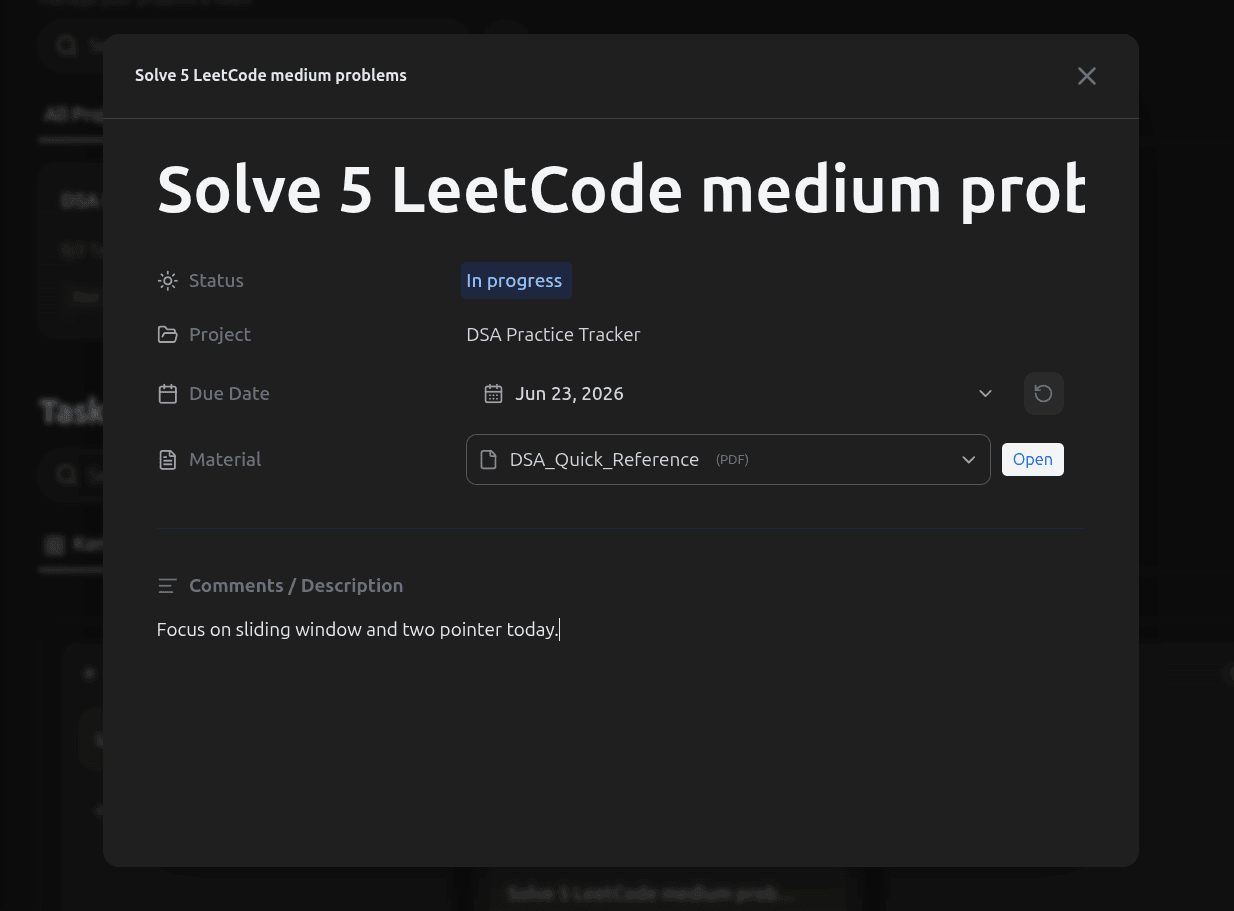Click the Status label
Screen dimensions: 1234x911
click(216, 281)
